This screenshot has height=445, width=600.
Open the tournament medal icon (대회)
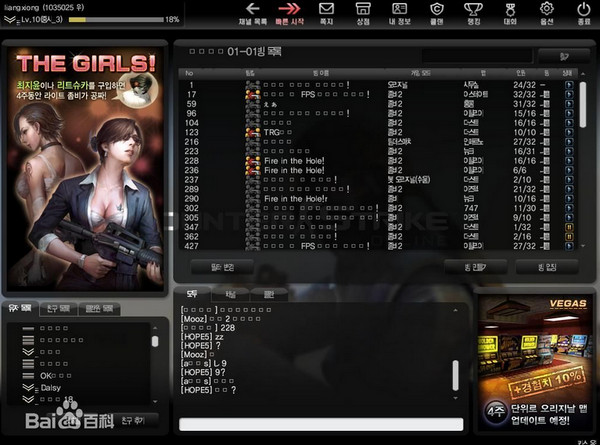(510, 14)
